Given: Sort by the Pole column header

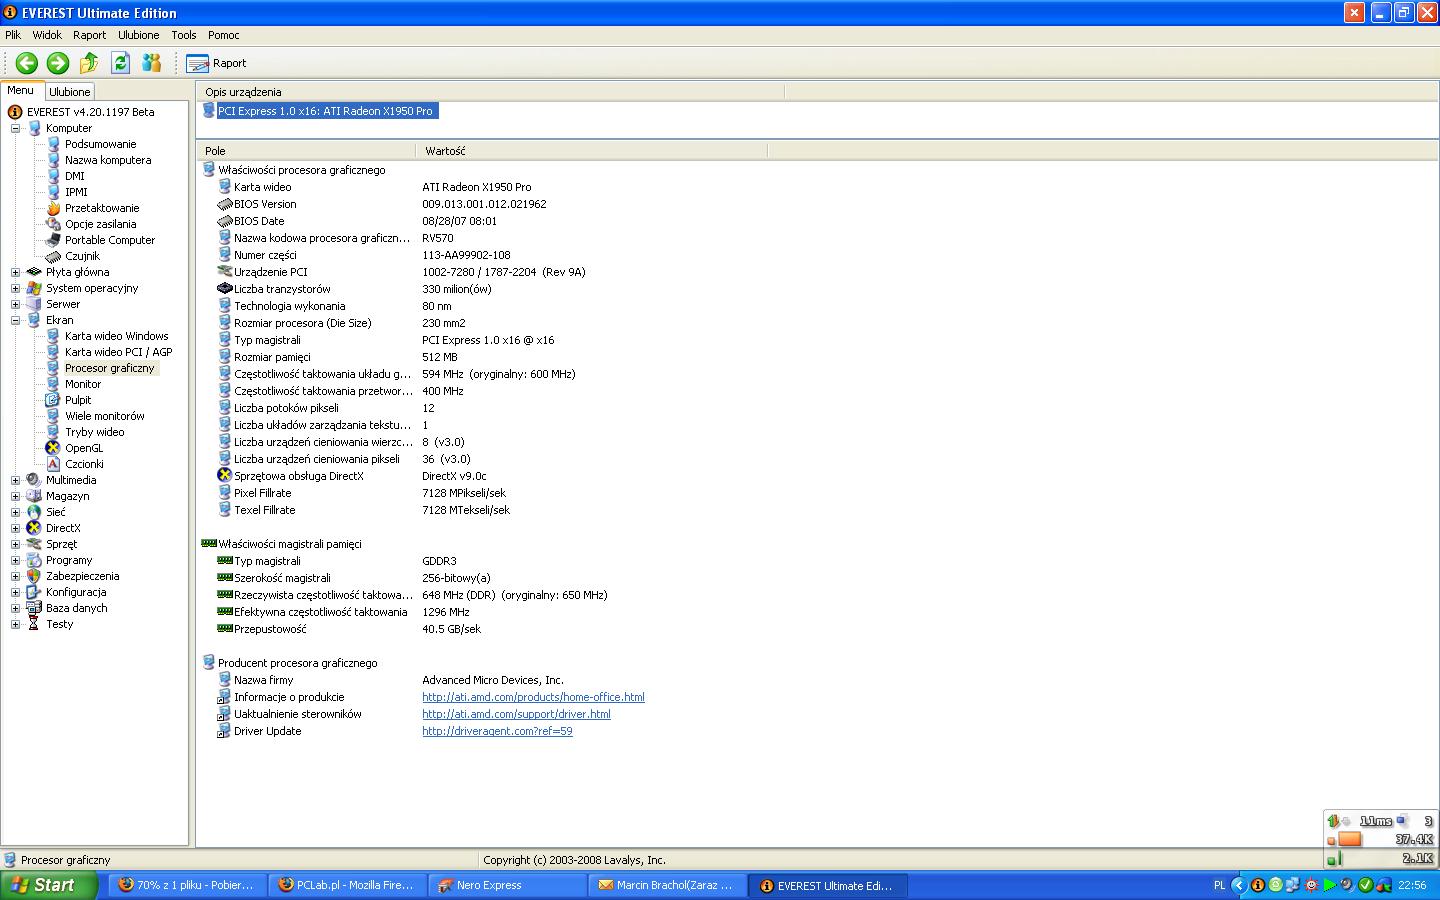Looking at the screenshot, I should click(306, 151).
